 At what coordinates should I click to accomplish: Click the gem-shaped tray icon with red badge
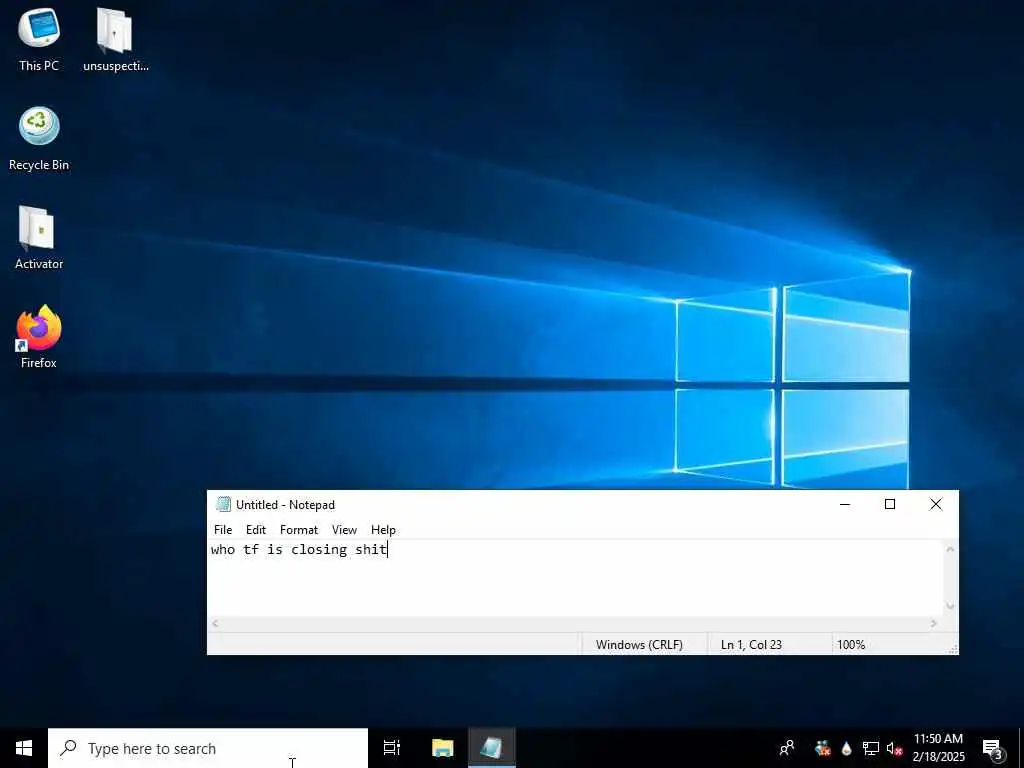pyautogui.click(x=823, y=748)
